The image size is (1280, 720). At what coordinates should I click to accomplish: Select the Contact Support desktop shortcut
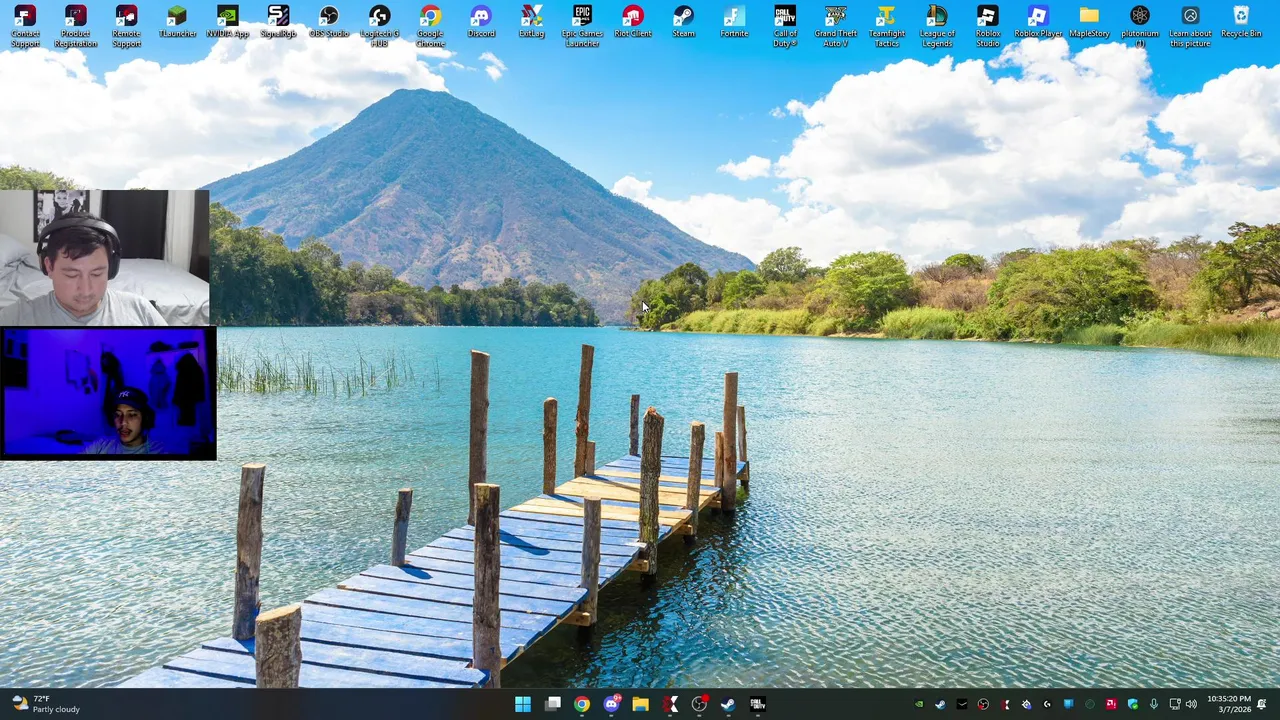[25, 26]
